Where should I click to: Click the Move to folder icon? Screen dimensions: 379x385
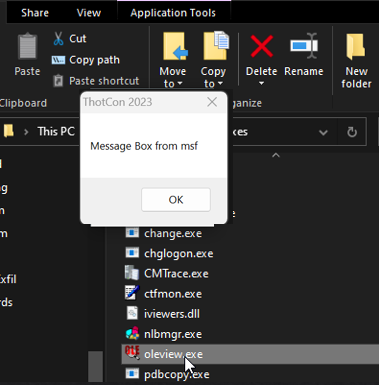175,46
